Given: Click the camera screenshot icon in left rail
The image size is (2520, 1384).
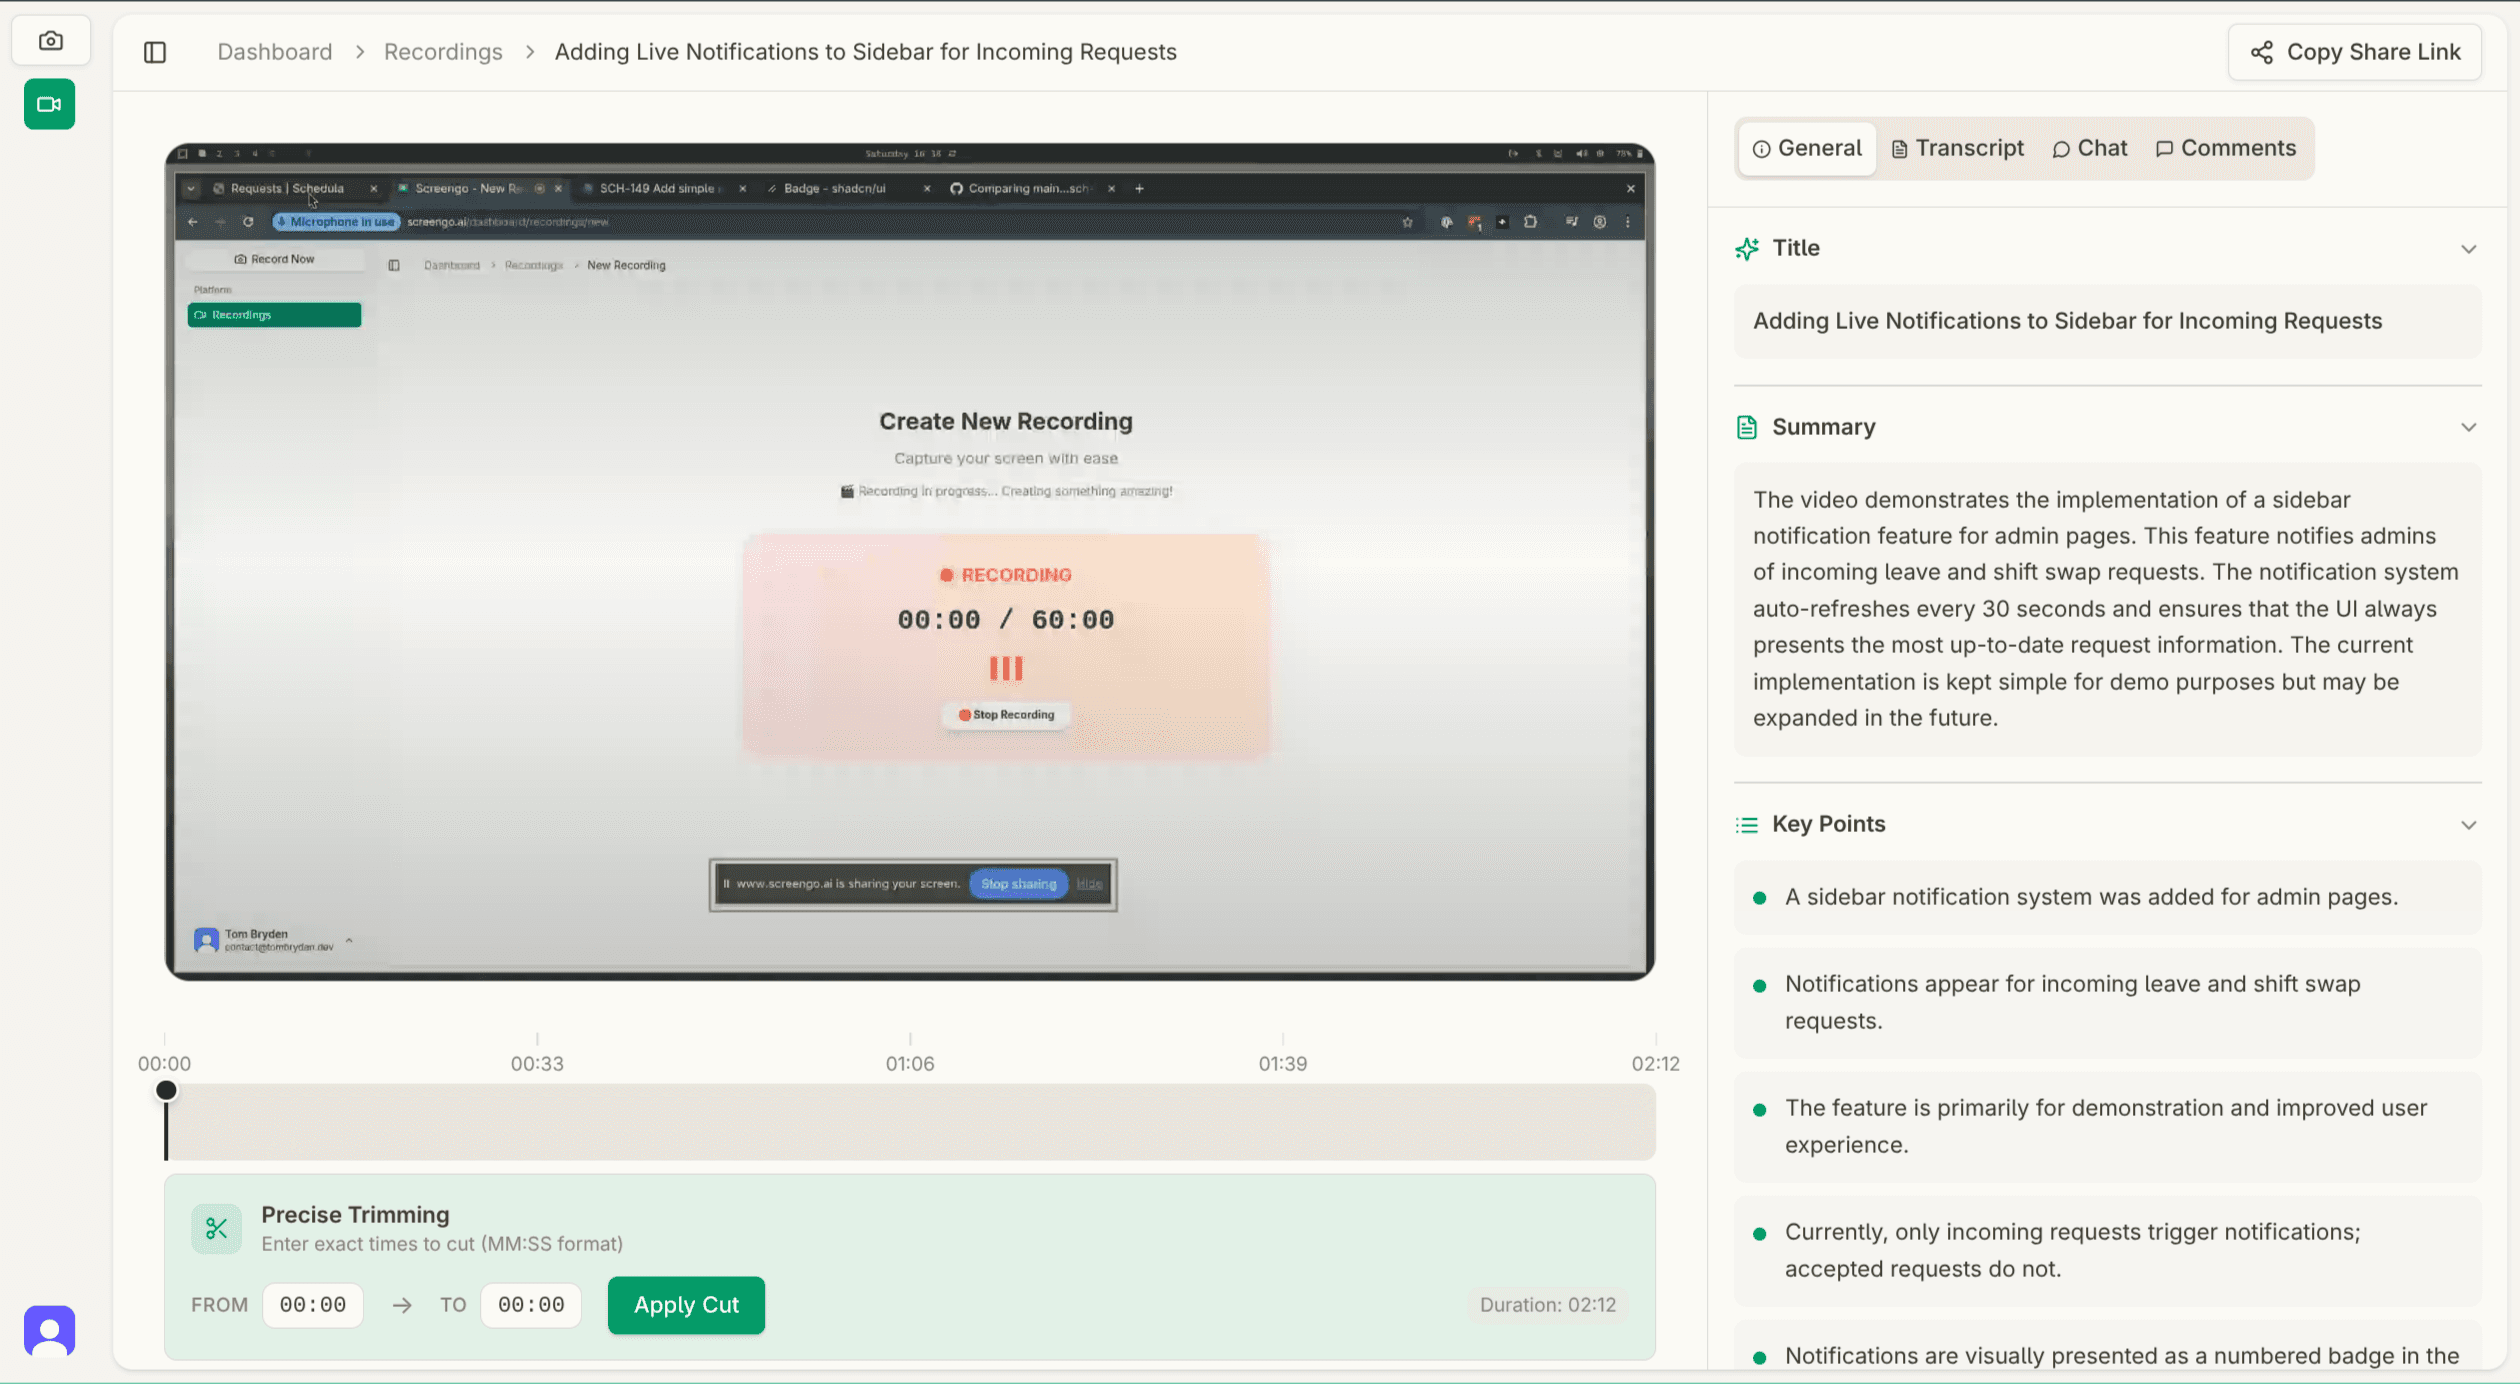Looking at the screenshot, I should click(x=50, y=41).
